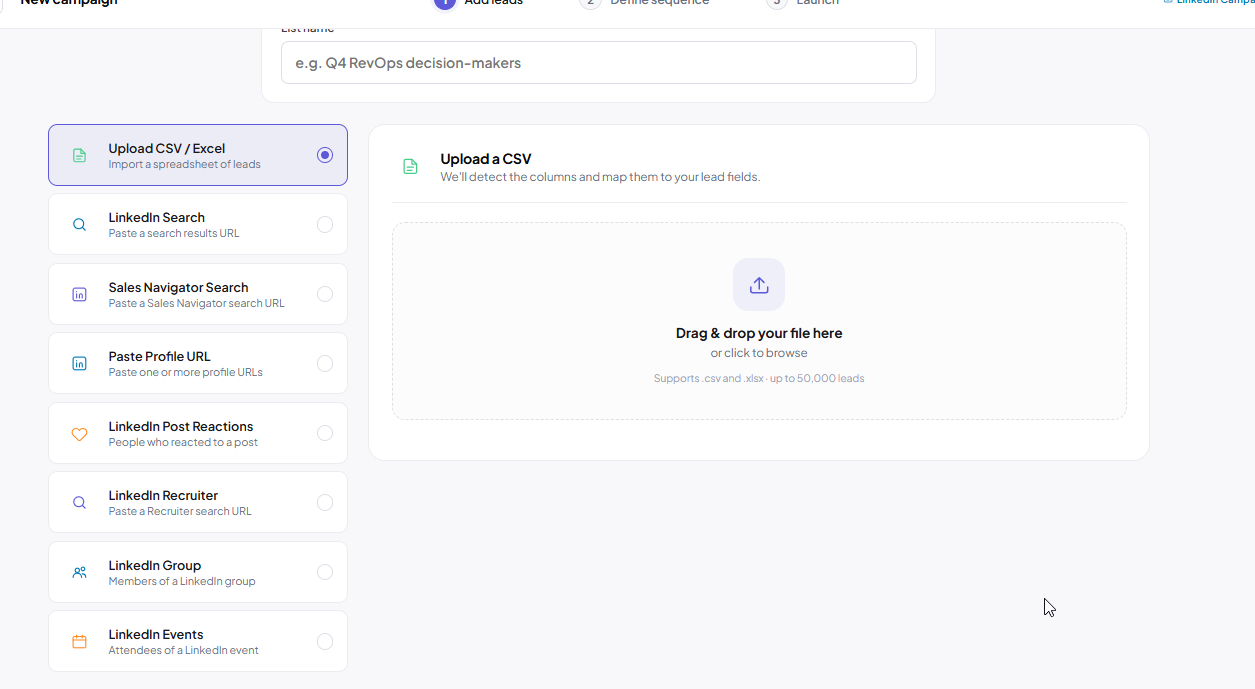1255x689 pixels.
Task: Click the spreadsheet icon beside Upload CSV / Excel
Action: (x=79, y=155)
